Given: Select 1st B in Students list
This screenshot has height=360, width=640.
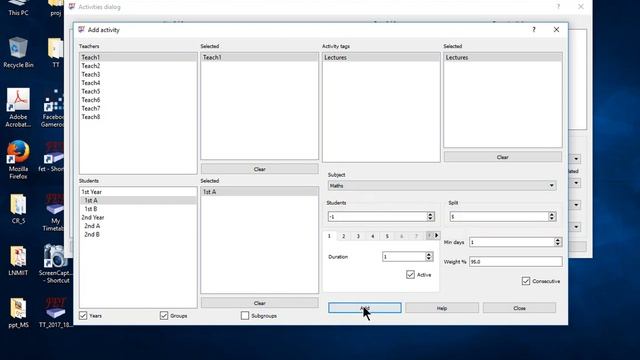Looking at the screenshot, I should coord(138,209).
